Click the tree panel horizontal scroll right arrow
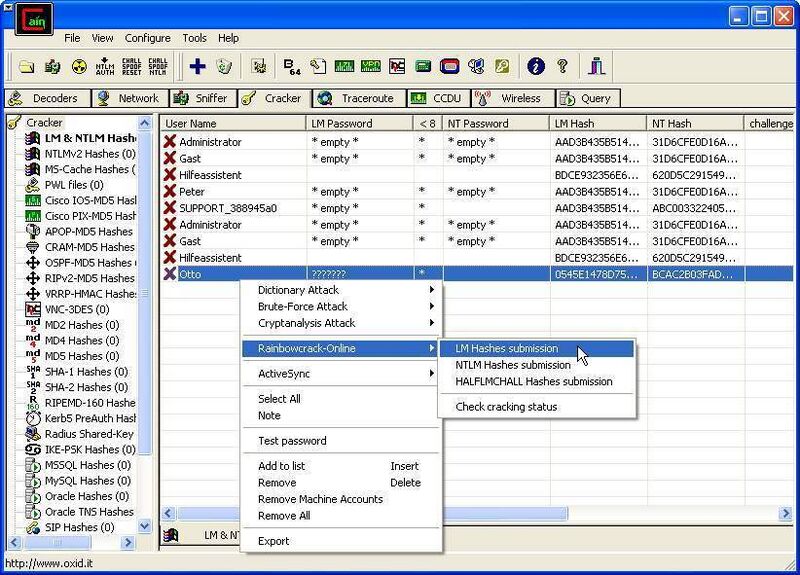 click(x=128, y=543)
